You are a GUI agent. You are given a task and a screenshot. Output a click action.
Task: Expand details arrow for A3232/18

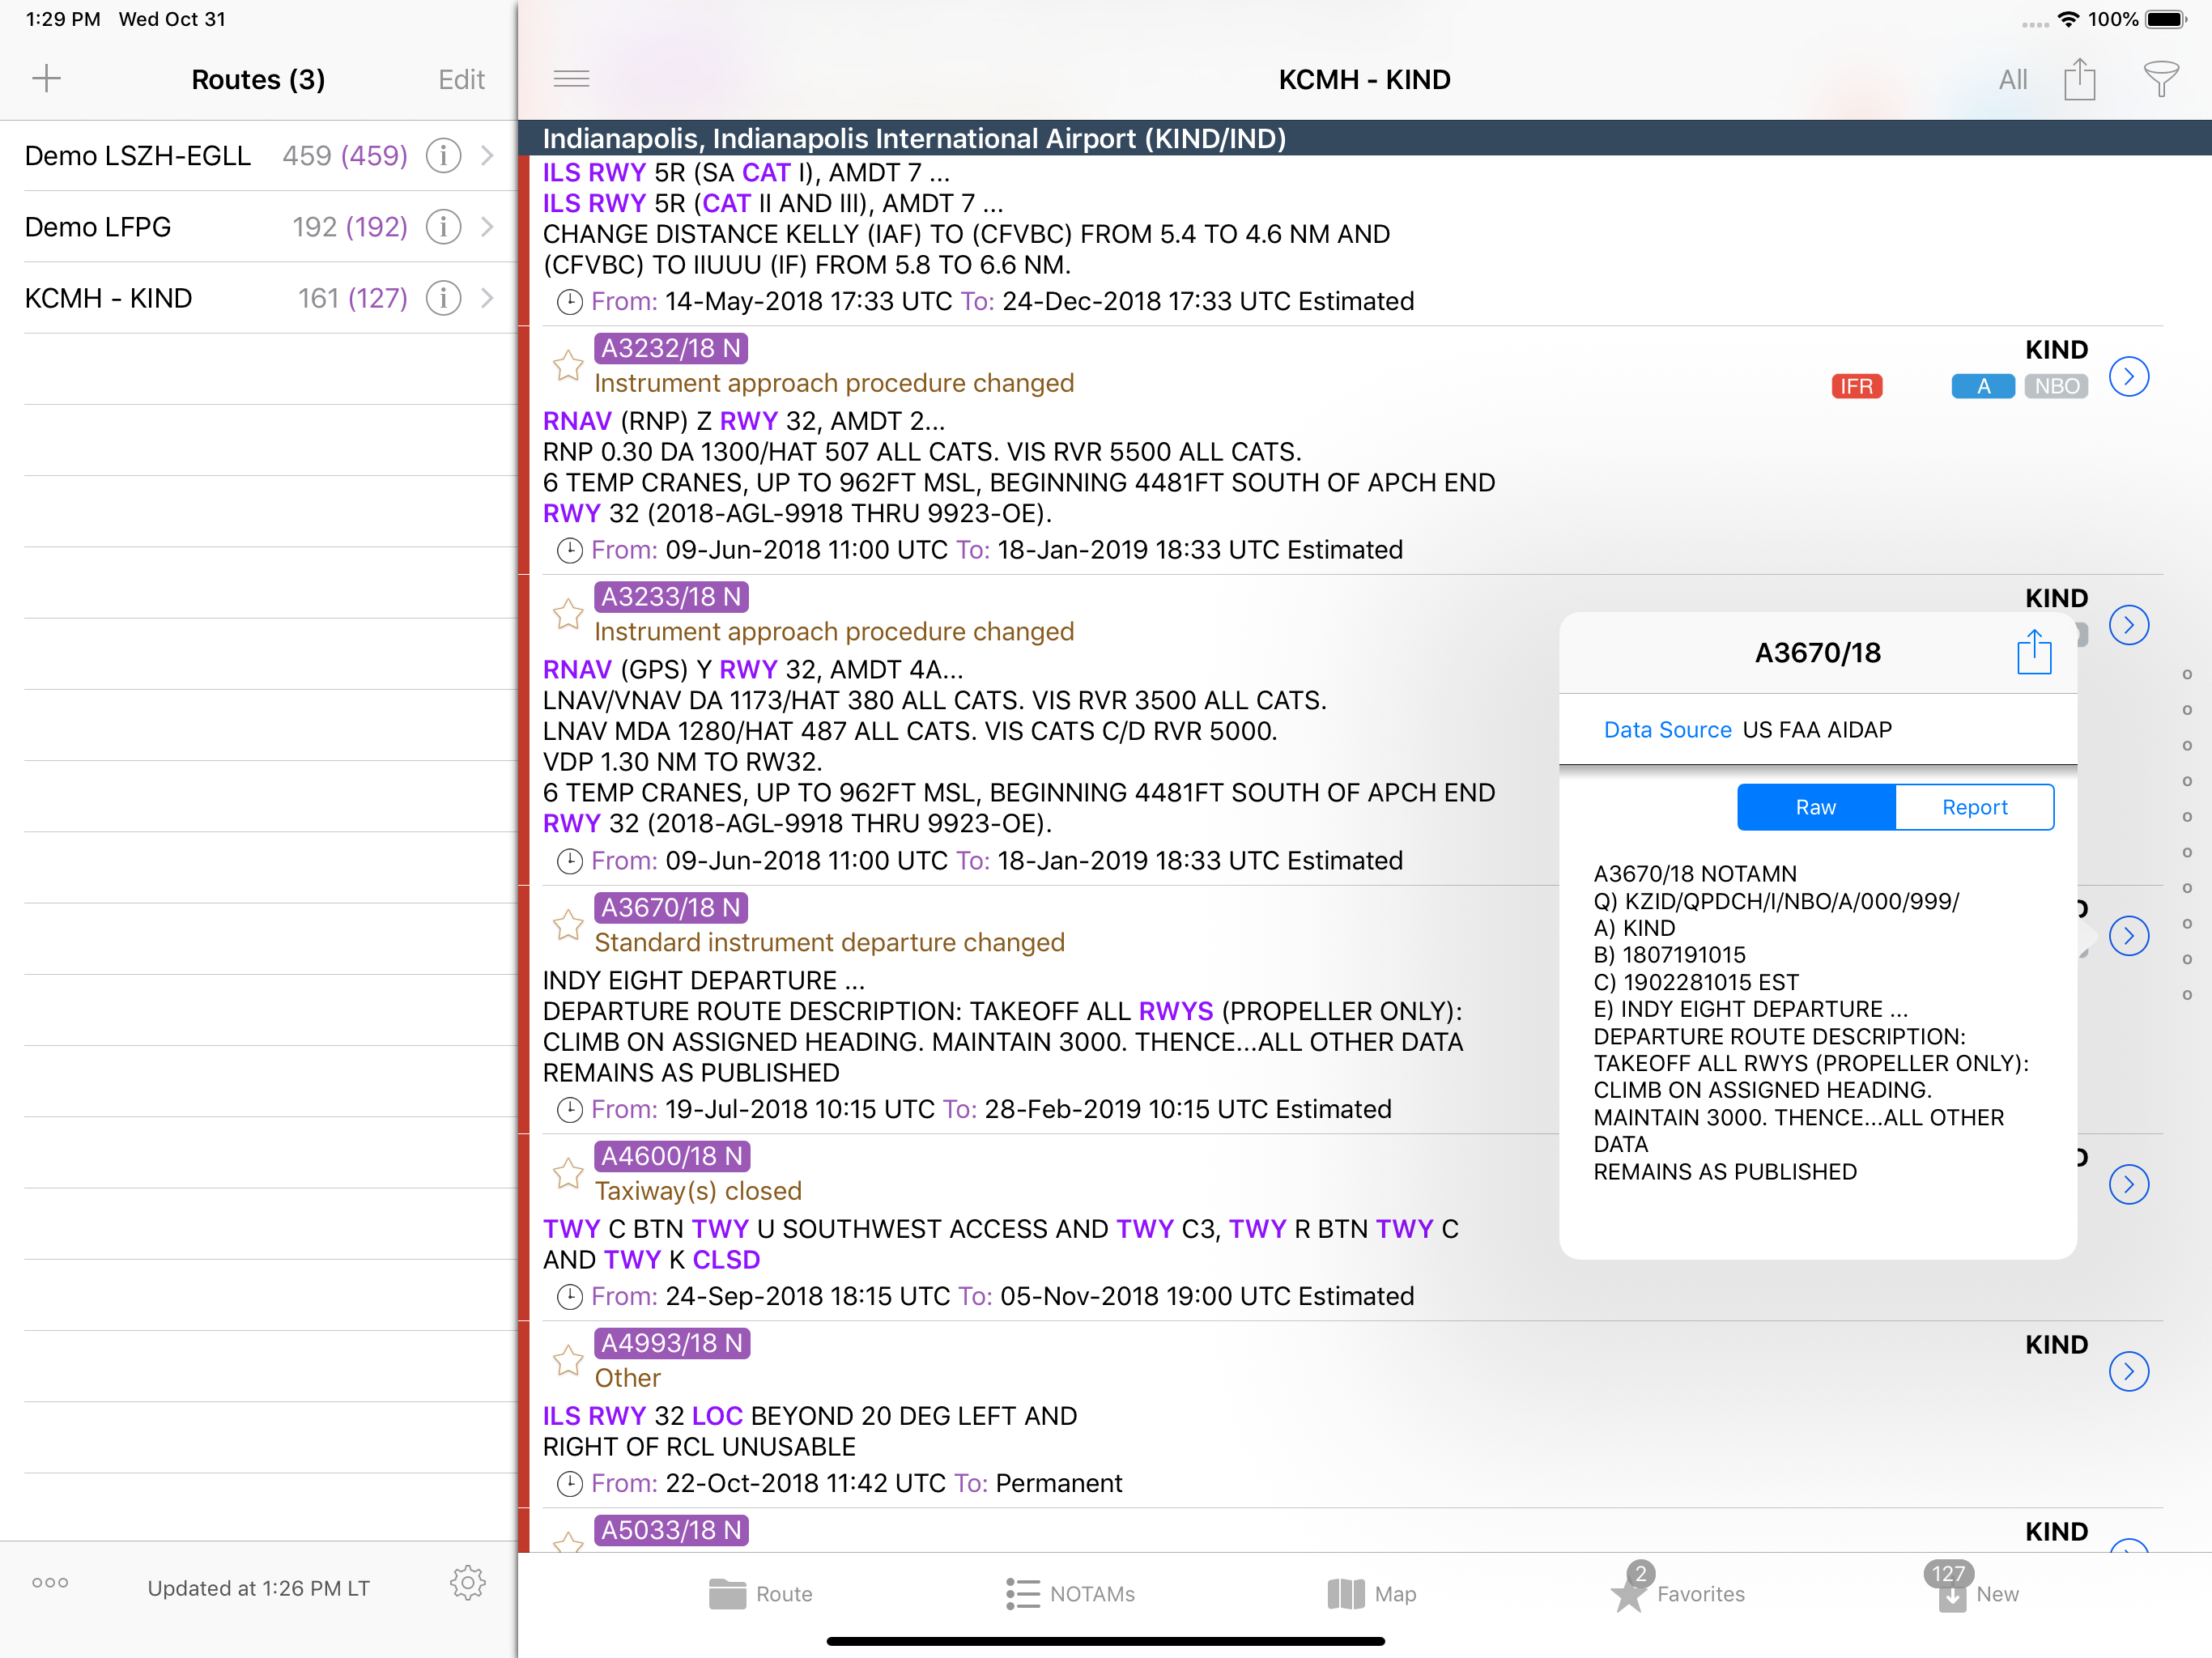coord(2128,377)
